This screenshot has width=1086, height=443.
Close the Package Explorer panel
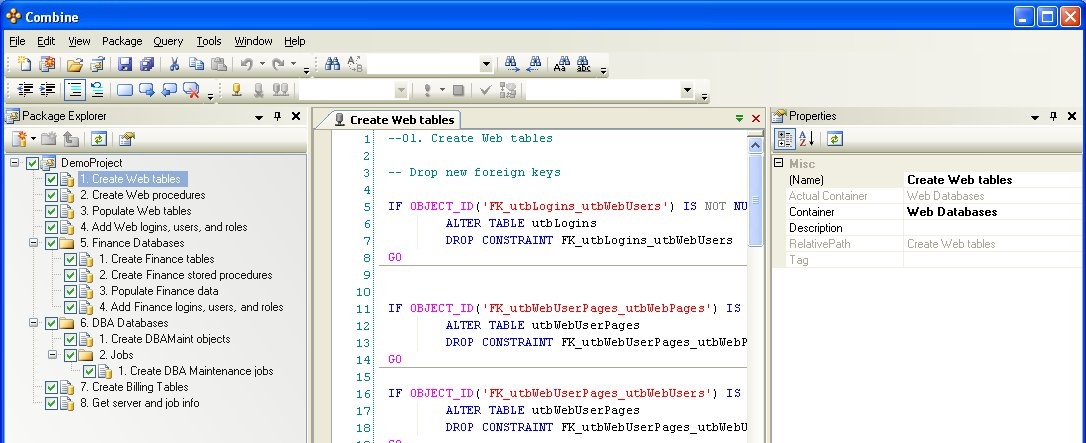(x=296, y=116)
